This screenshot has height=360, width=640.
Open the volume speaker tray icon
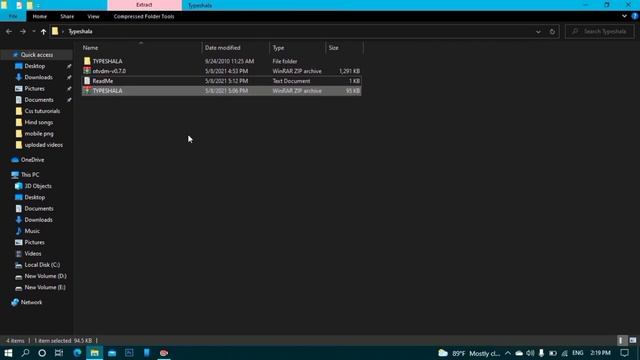pos(530,353)
